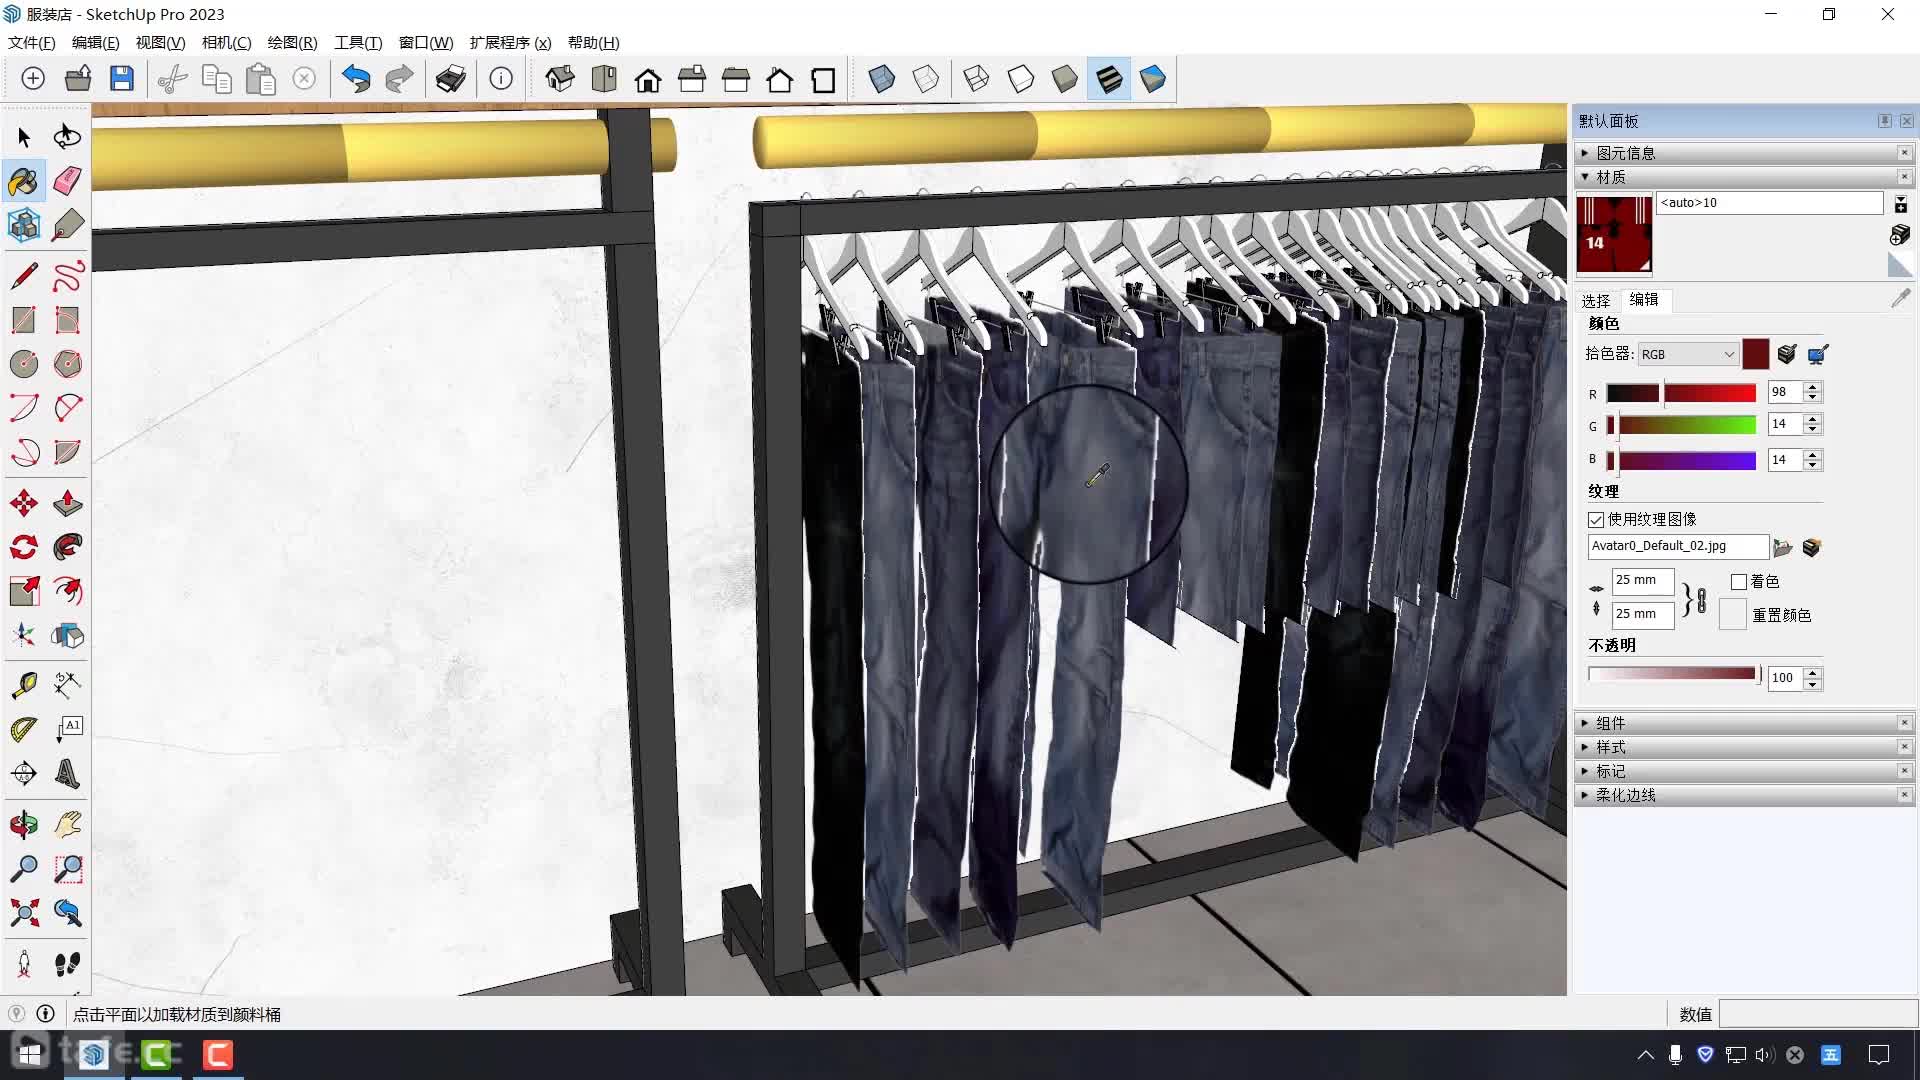Match color of object in model
The height and width of the screenshot is (1080, 1920).
point(1787,354)
